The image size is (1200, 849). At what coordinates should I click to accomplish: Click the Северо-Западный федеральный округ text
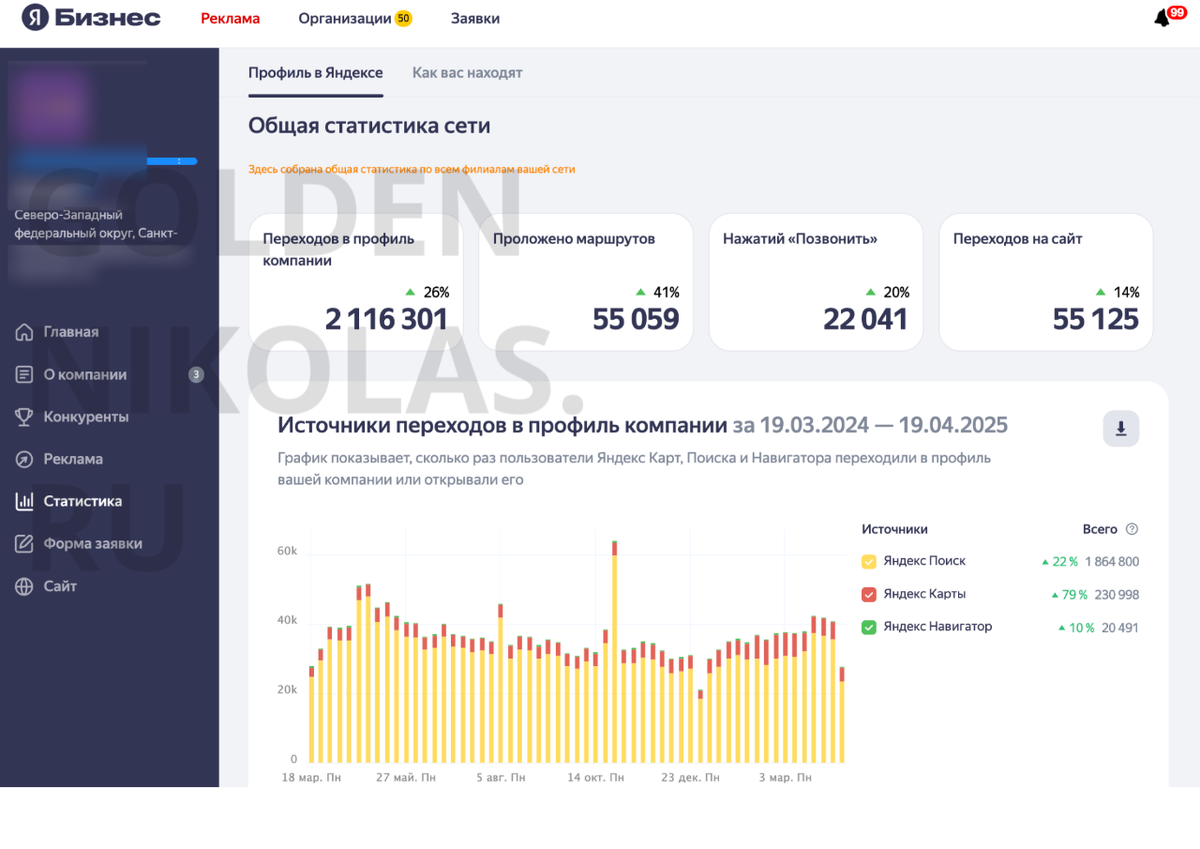tap(96, 224)
